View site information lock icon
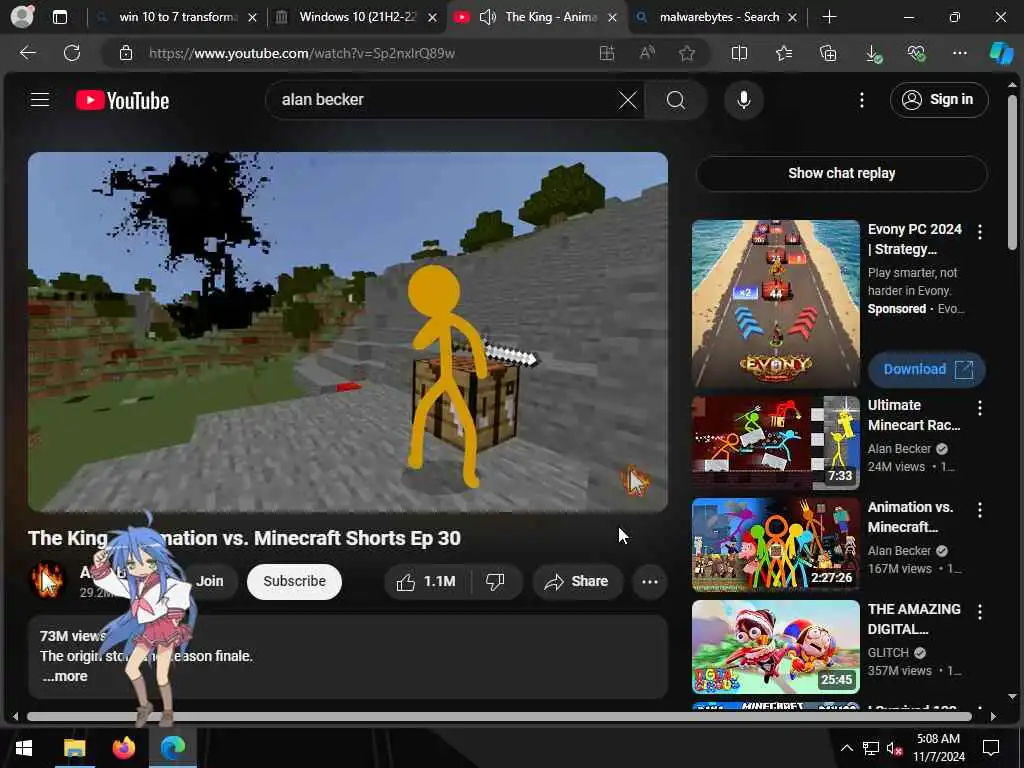This screenshot has width=1024, height=768. (126, 53)
